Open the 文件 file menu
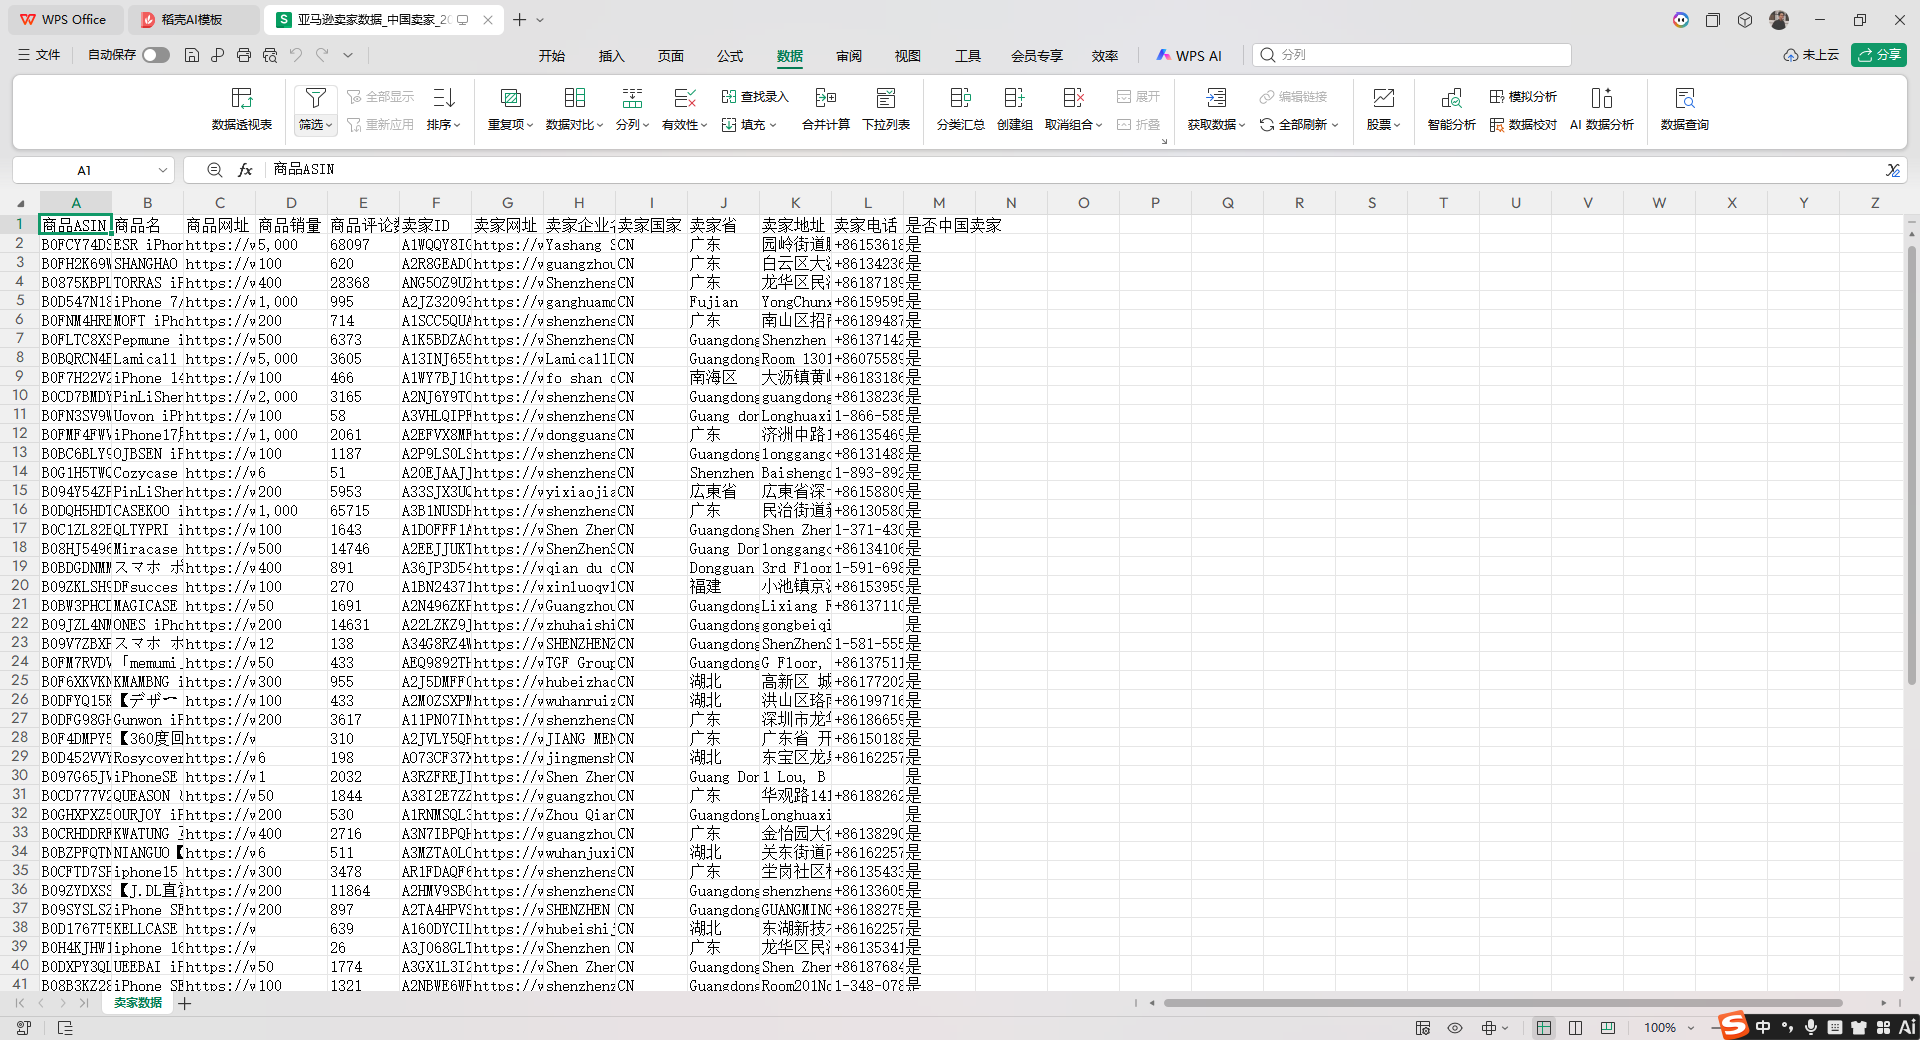The image size is (1920, 1040). [x=39, y=55]
